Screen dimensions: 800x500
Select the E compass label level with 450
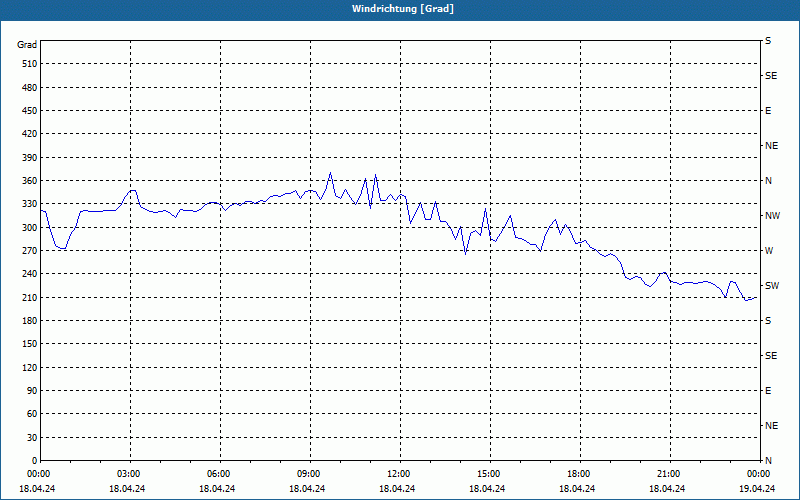click(768, 111)
